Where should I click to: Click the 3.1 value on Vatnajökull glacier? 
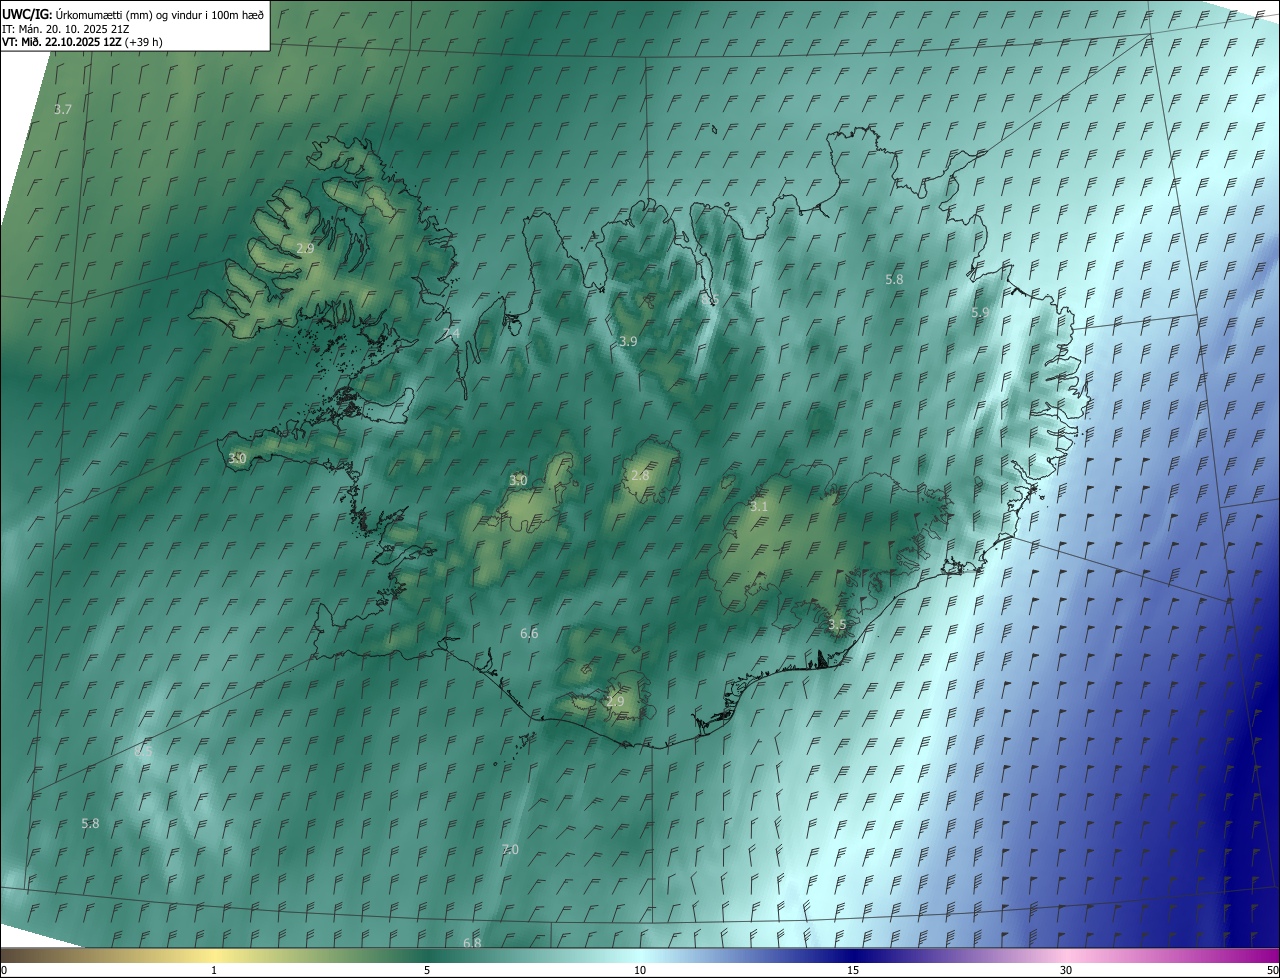coord(759,506)
